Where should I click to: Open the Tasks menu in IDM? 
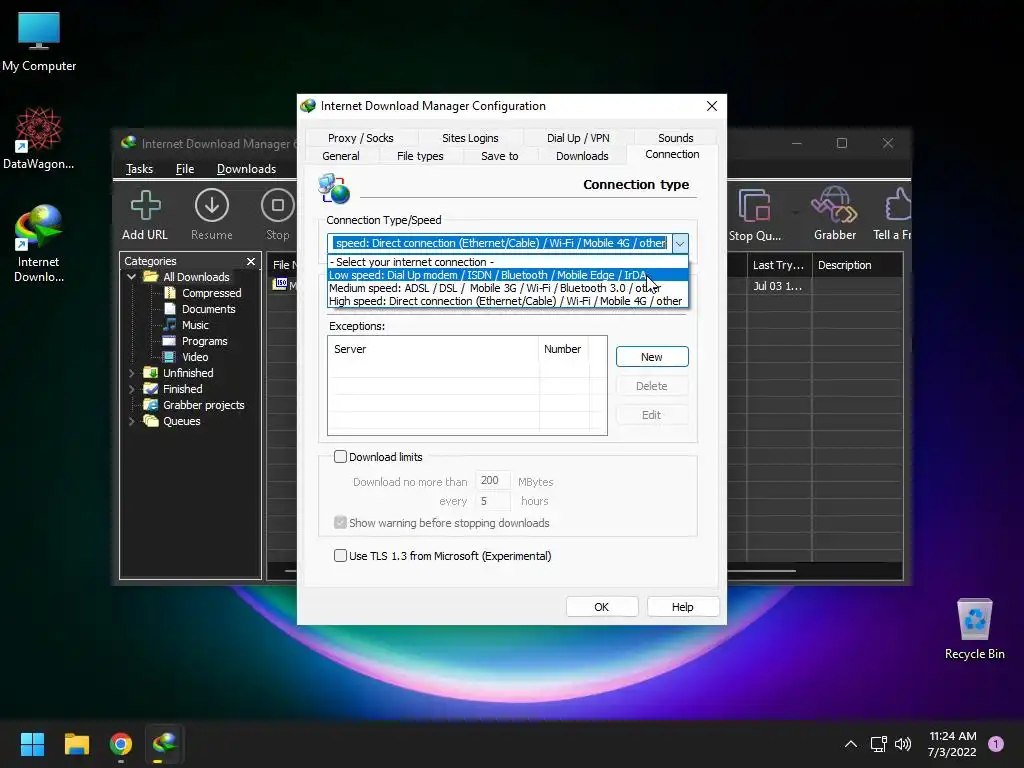coord(139,169)
